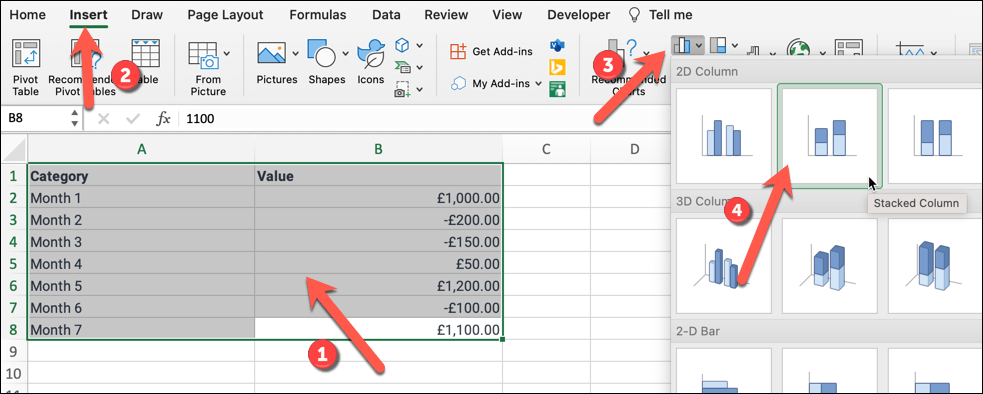Expand the Shapes dropdown arrow
The width and height of the screenshot is (983, 394).
coord(345,53)
